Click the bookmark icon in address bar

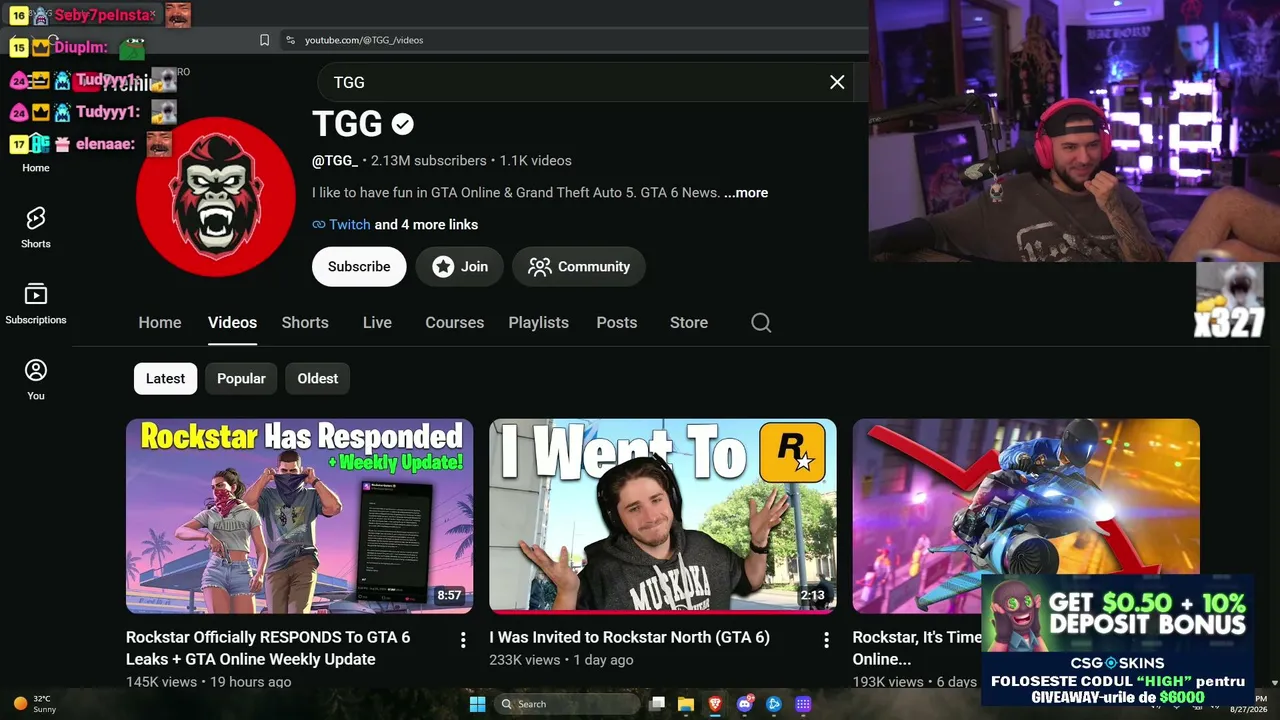click(x=264, y=40)
